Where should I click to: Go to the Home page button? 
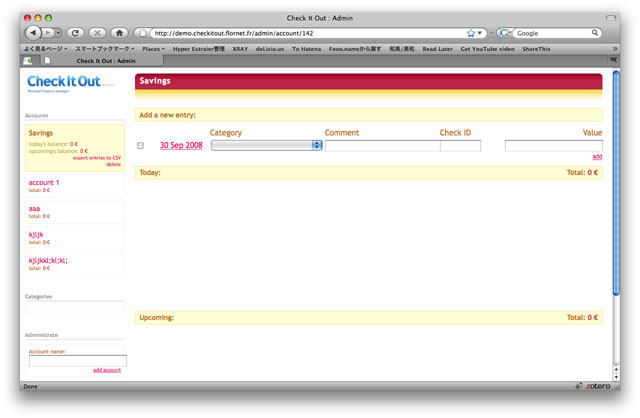click(119, 33)
